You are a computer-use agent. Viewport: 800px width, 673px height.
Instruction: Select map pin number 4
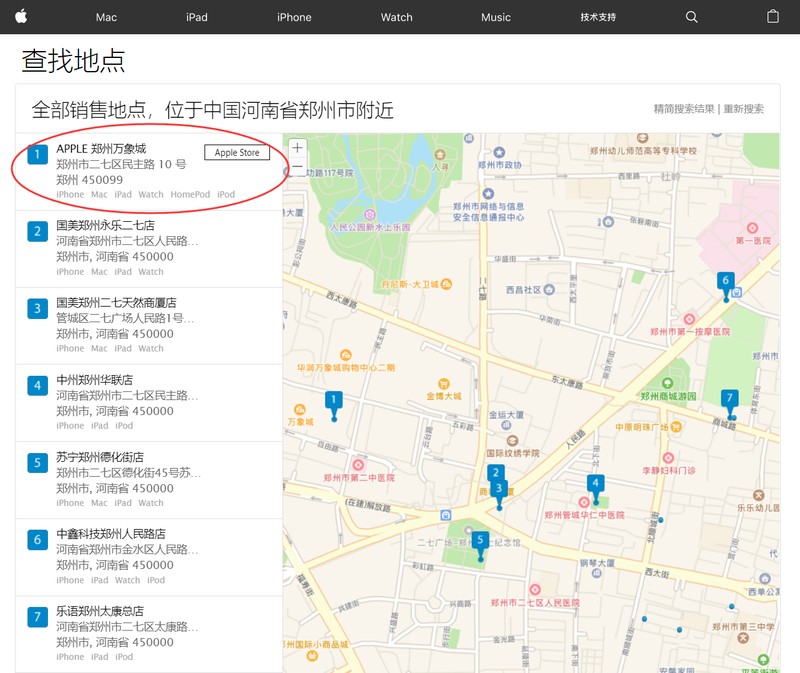595,489
